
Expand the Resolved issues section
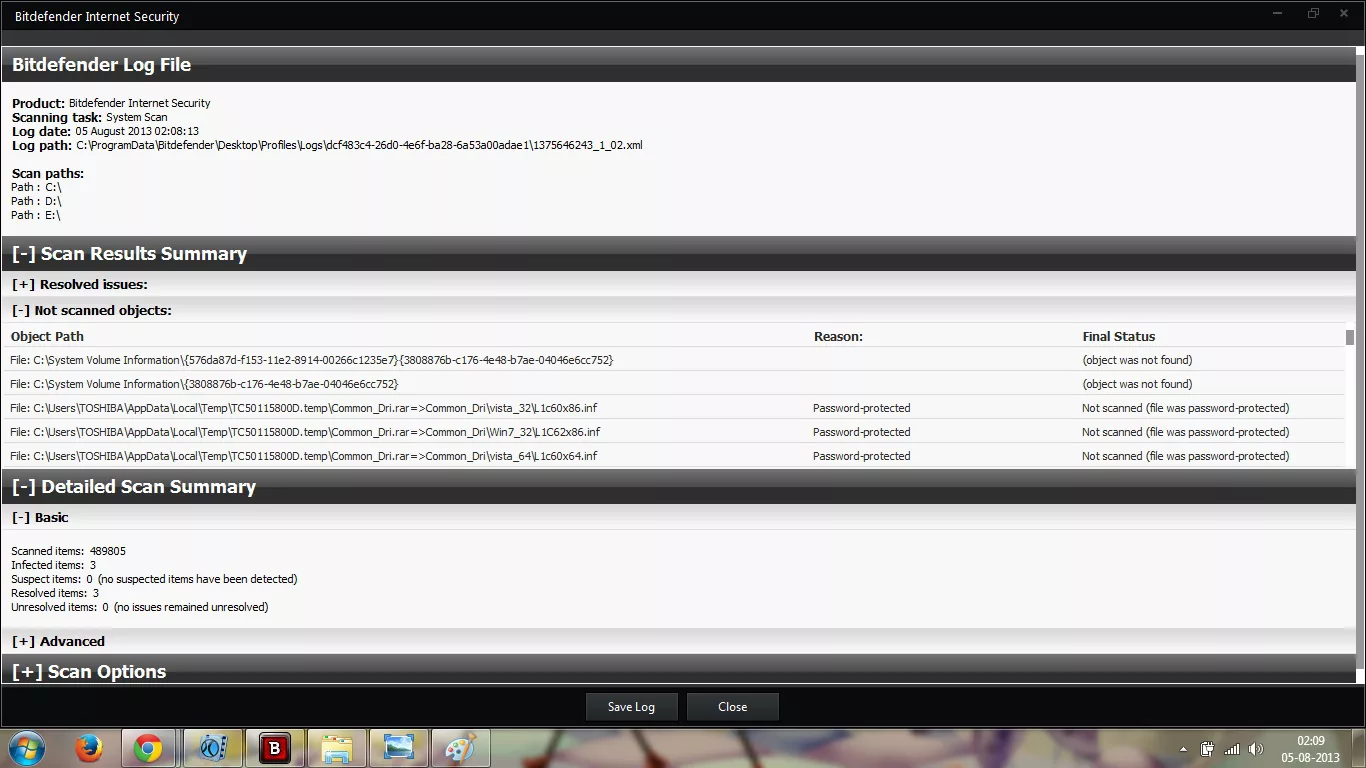pos(23,284)
